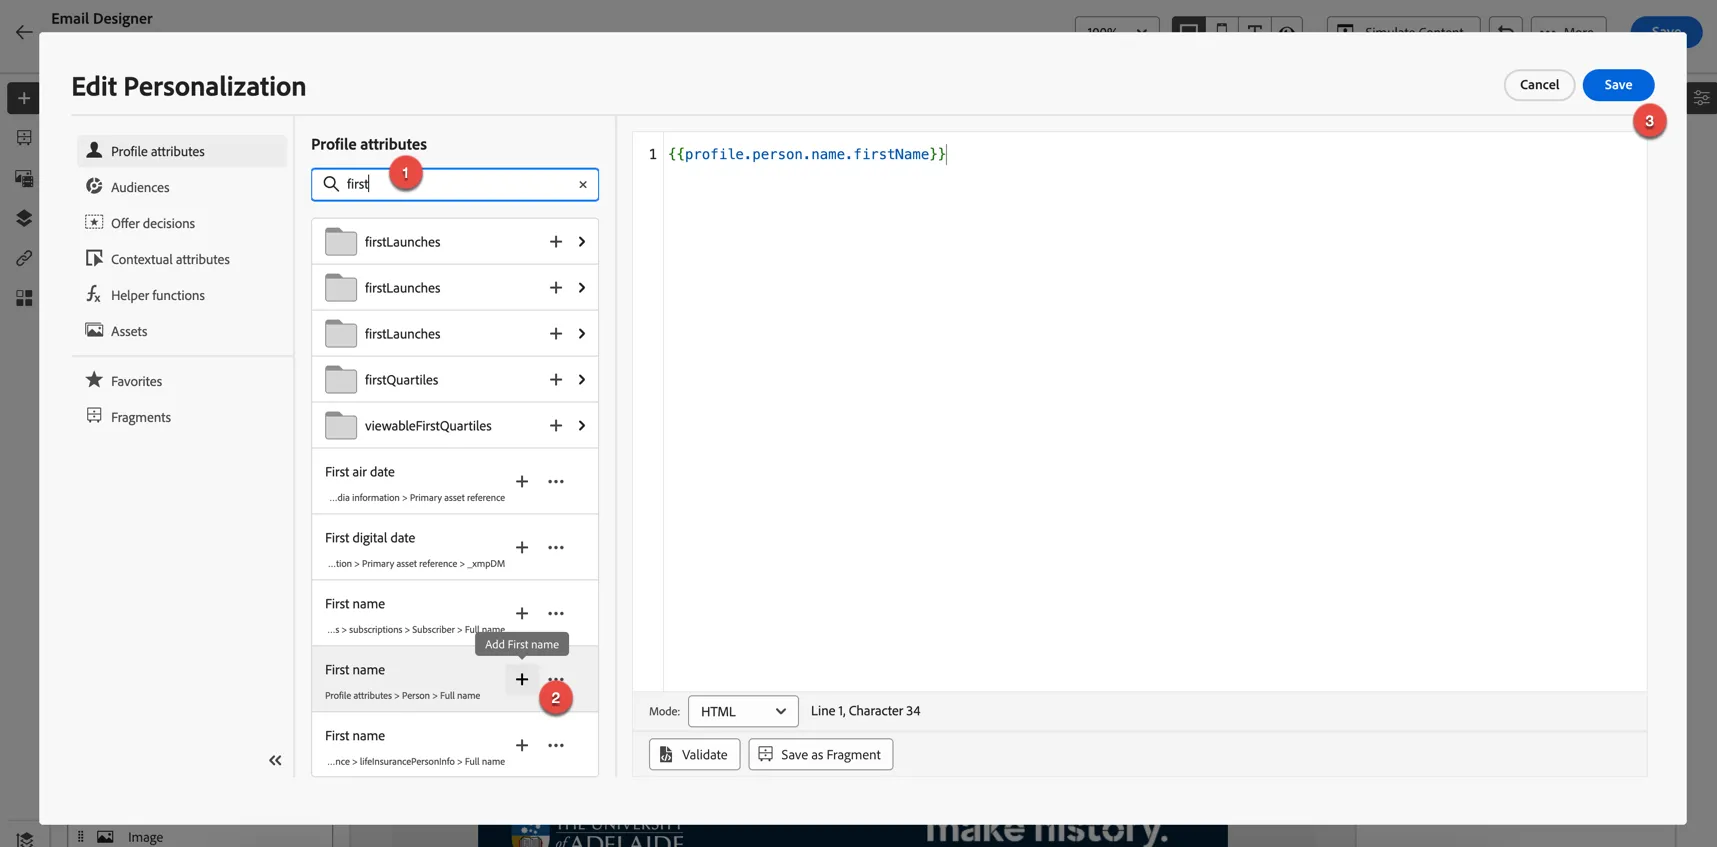Cancel the Edit Personalization dialog
This screenshot has width=1717, height=847.
click(x=1539, y=85)
